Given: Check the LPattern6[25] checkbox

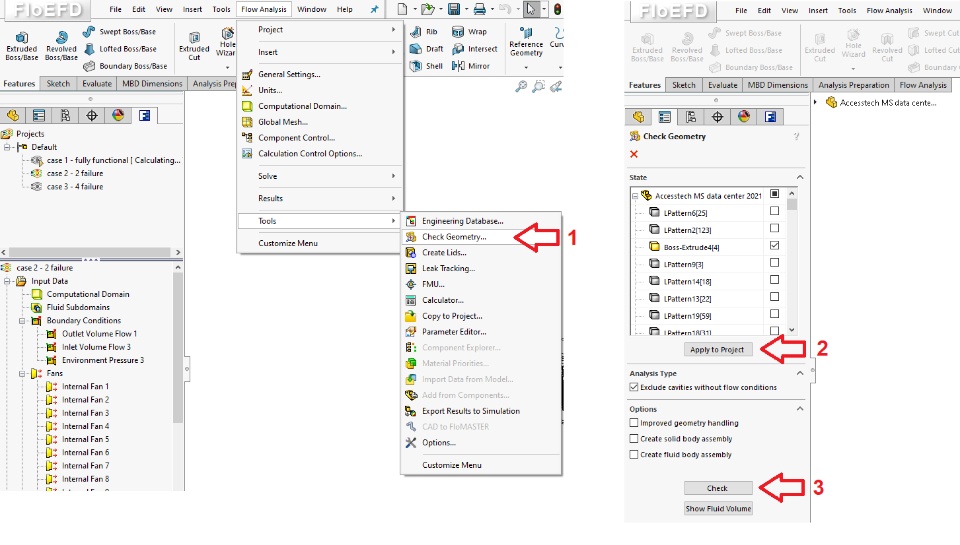Looking at the screenshot, I should click(x=774, y=211).
